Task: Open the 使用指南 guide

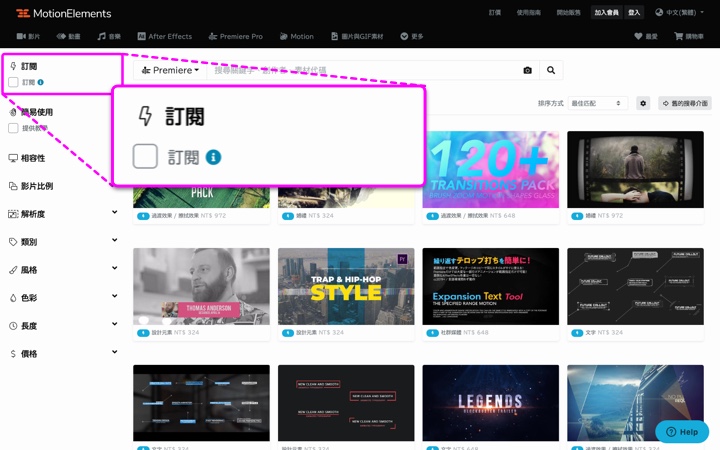Action: point(529,12)
